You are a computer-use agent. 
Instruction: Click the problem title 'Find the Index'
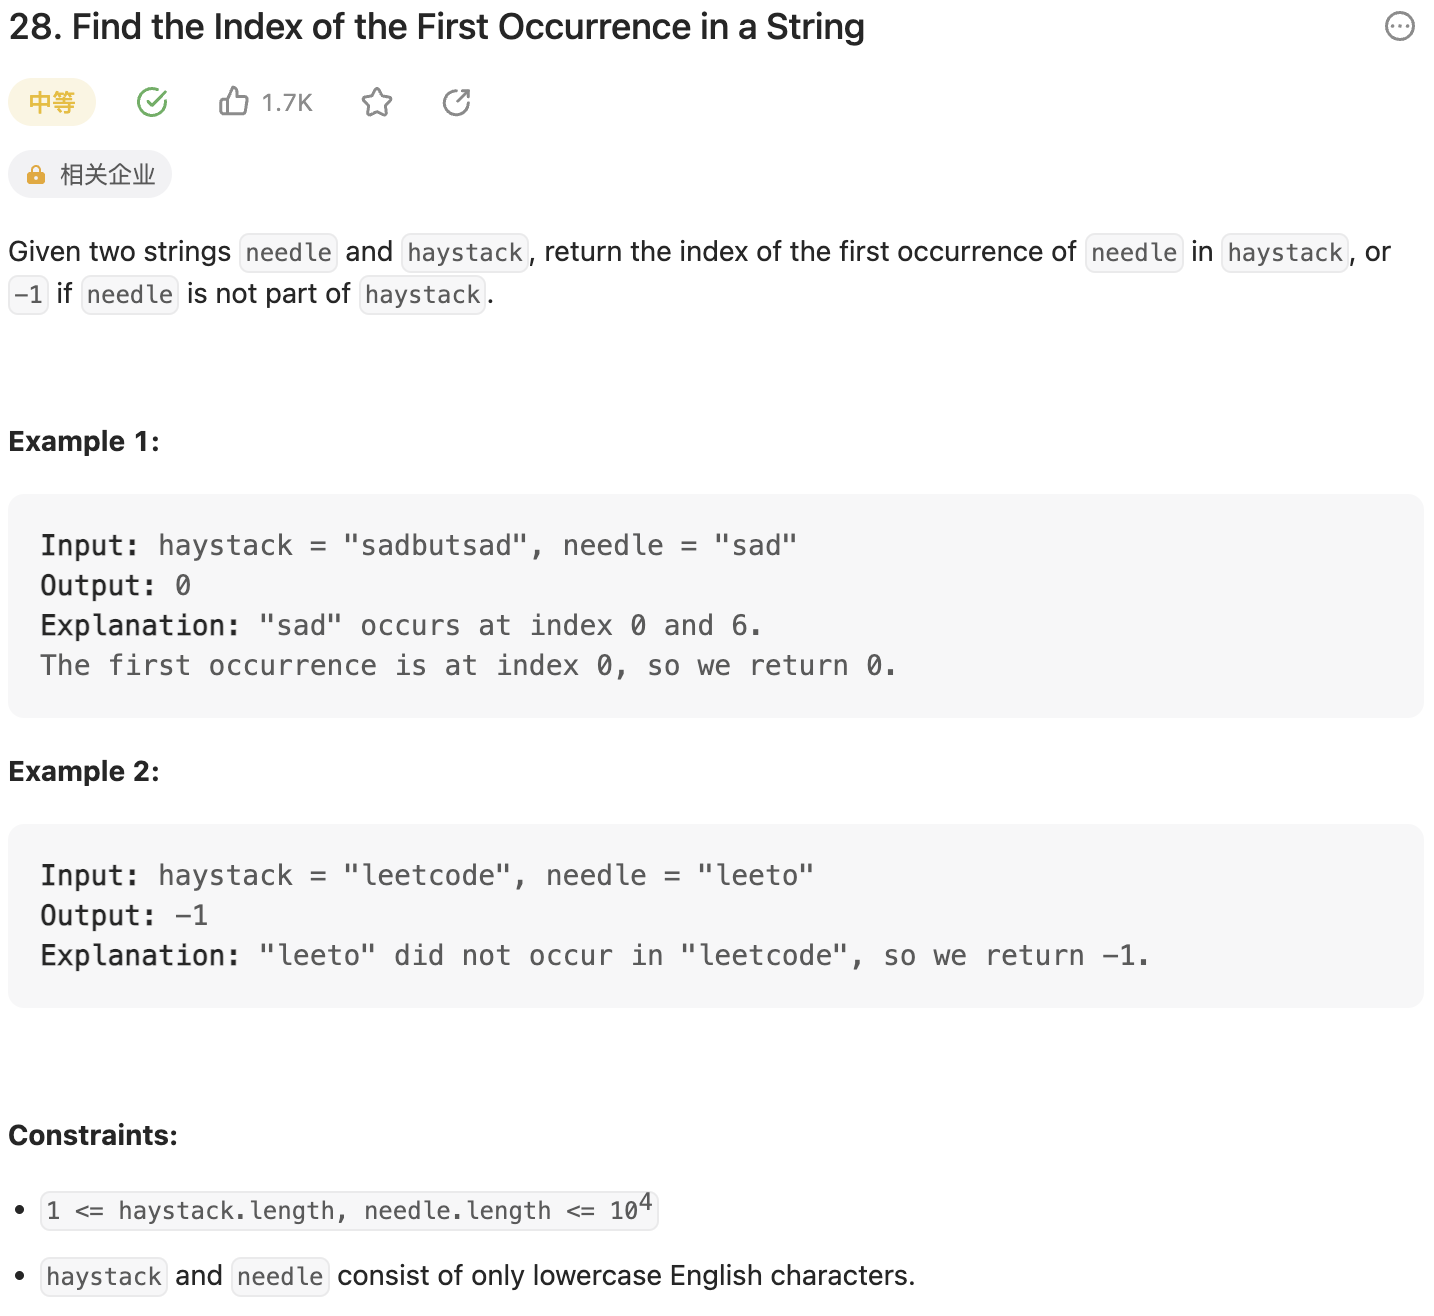click(436, 27)
